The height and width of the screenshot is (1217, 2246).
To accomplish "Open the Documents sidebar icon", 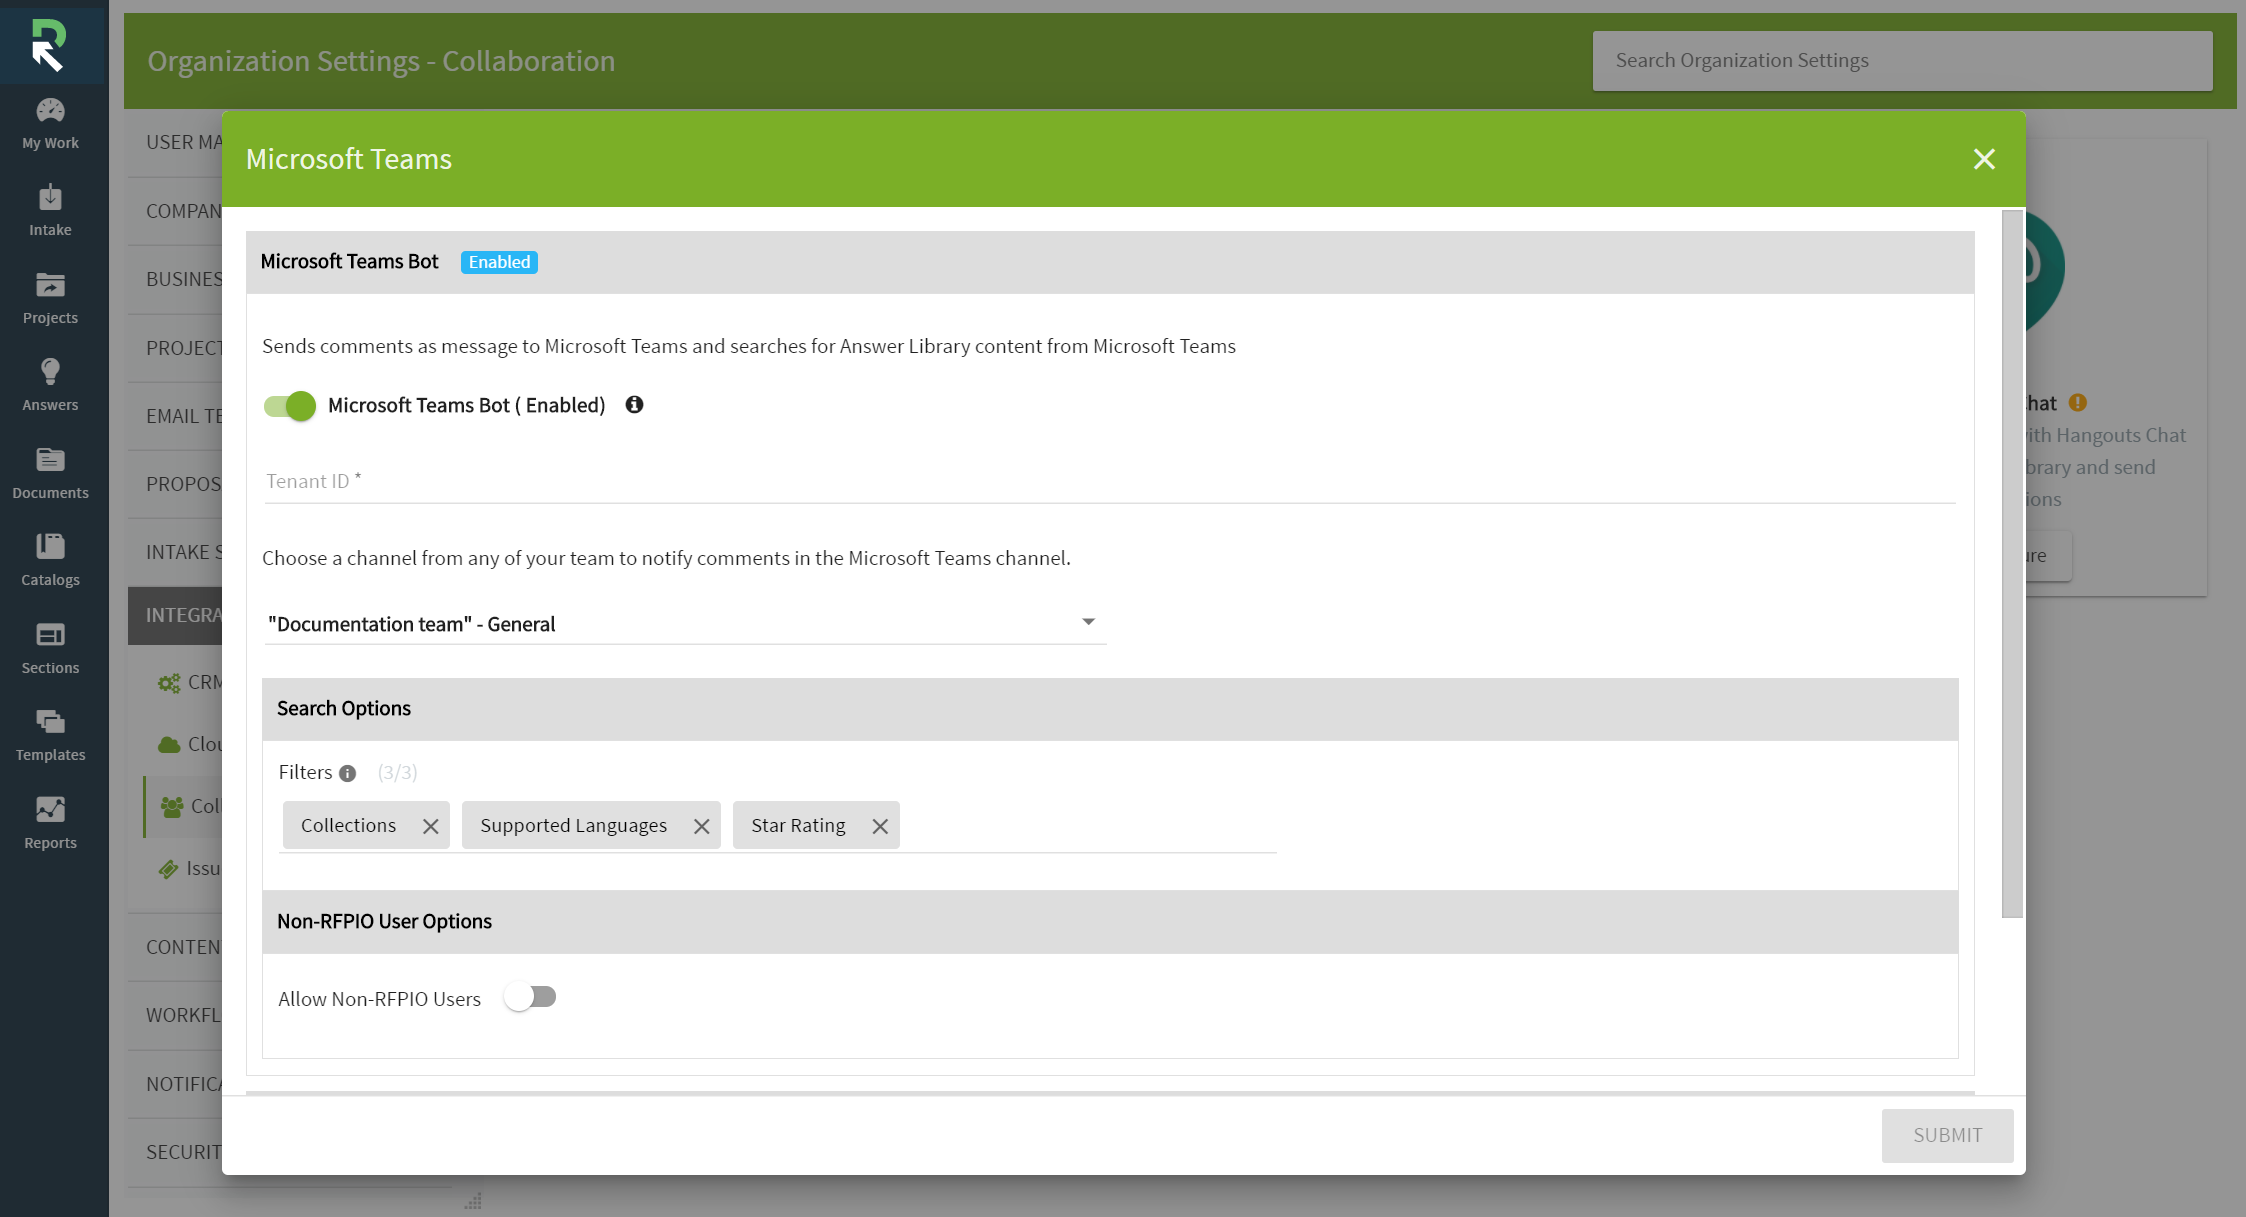I will tap(50, 459).
